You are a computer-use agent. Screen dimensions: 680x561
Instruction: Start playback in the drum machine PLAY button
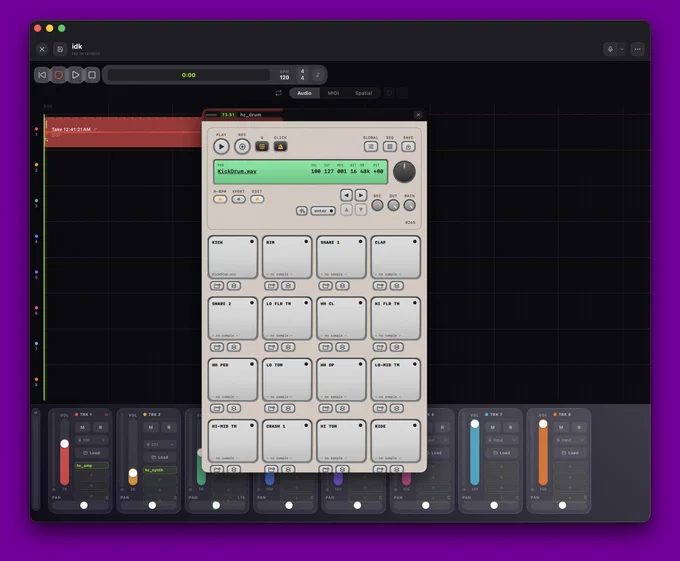tap(221, 147)
